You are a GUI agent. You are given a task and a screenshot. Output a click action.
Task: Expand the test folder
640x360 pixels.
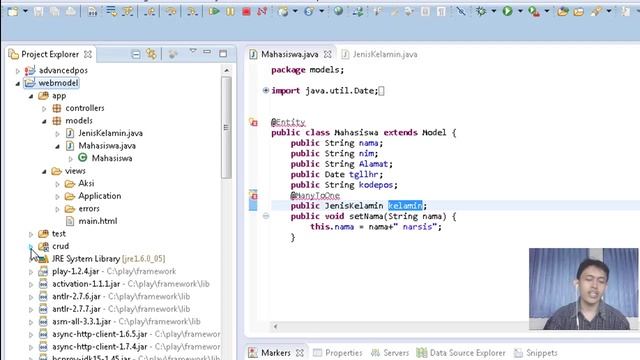point(31,234)
